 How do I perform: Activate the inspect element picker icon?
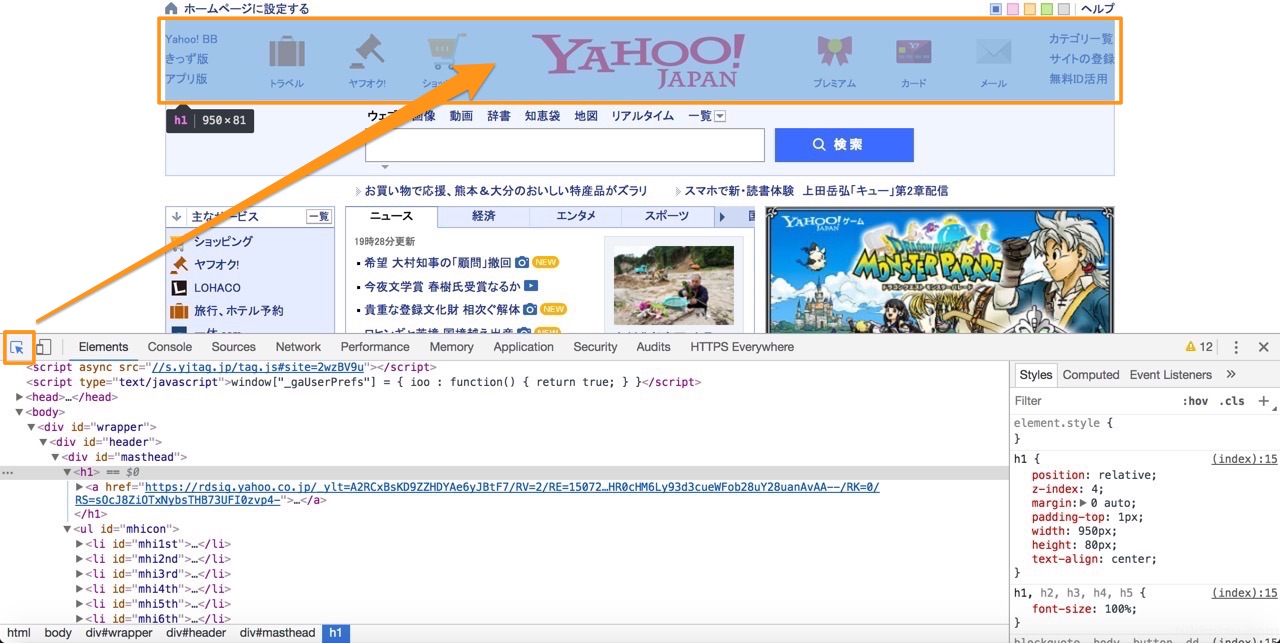pyautogui.click(x=17, y=347)
